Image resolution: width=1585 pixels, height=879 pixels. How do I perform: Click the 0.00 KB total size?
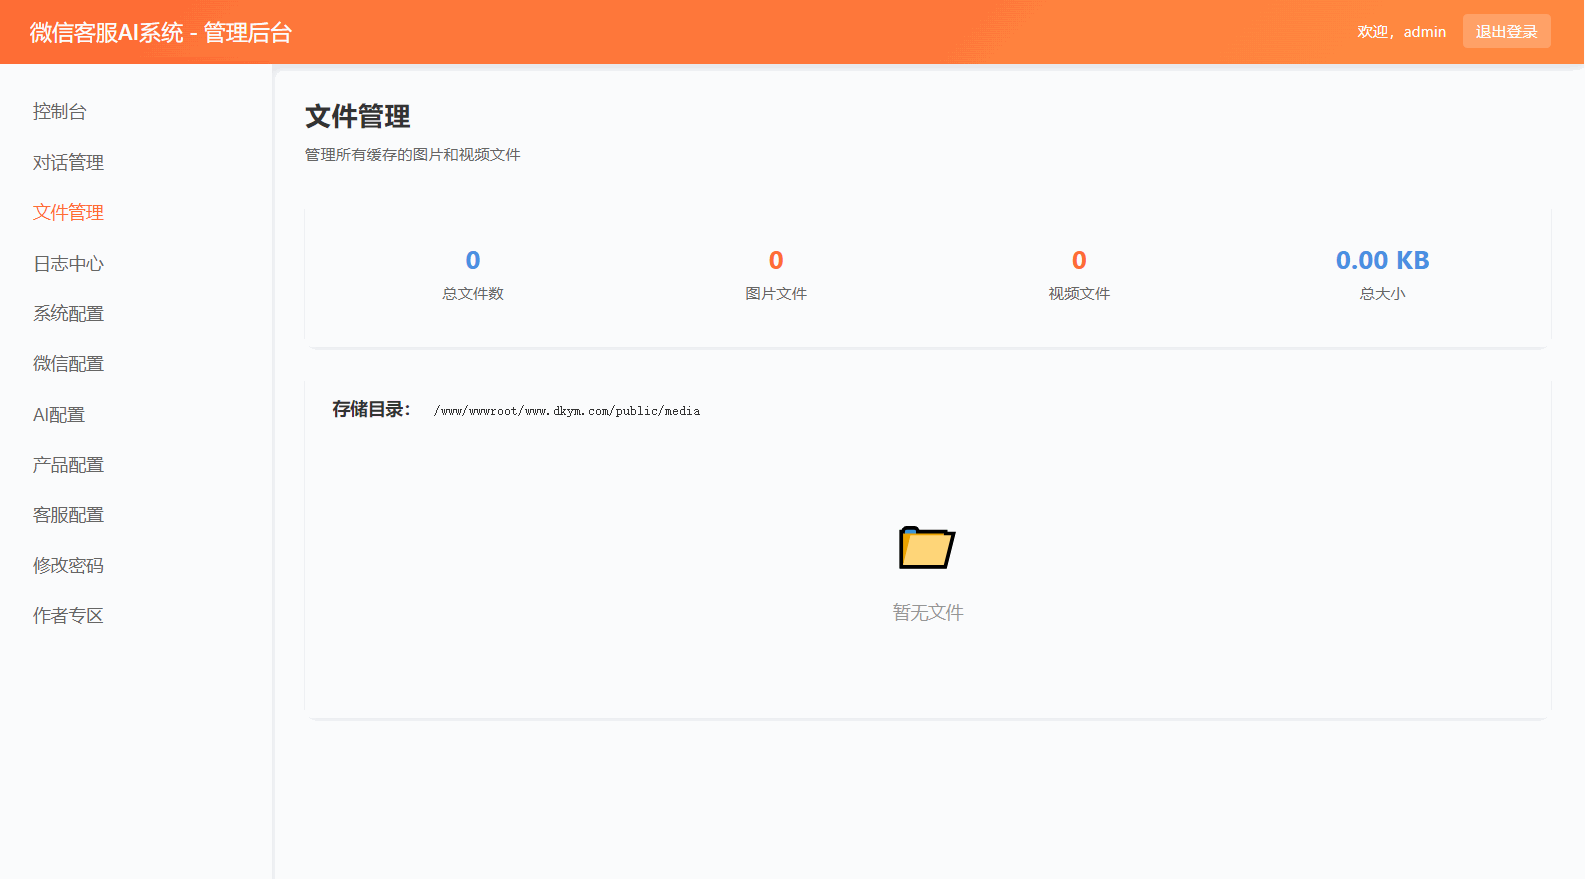point(1382,261)
